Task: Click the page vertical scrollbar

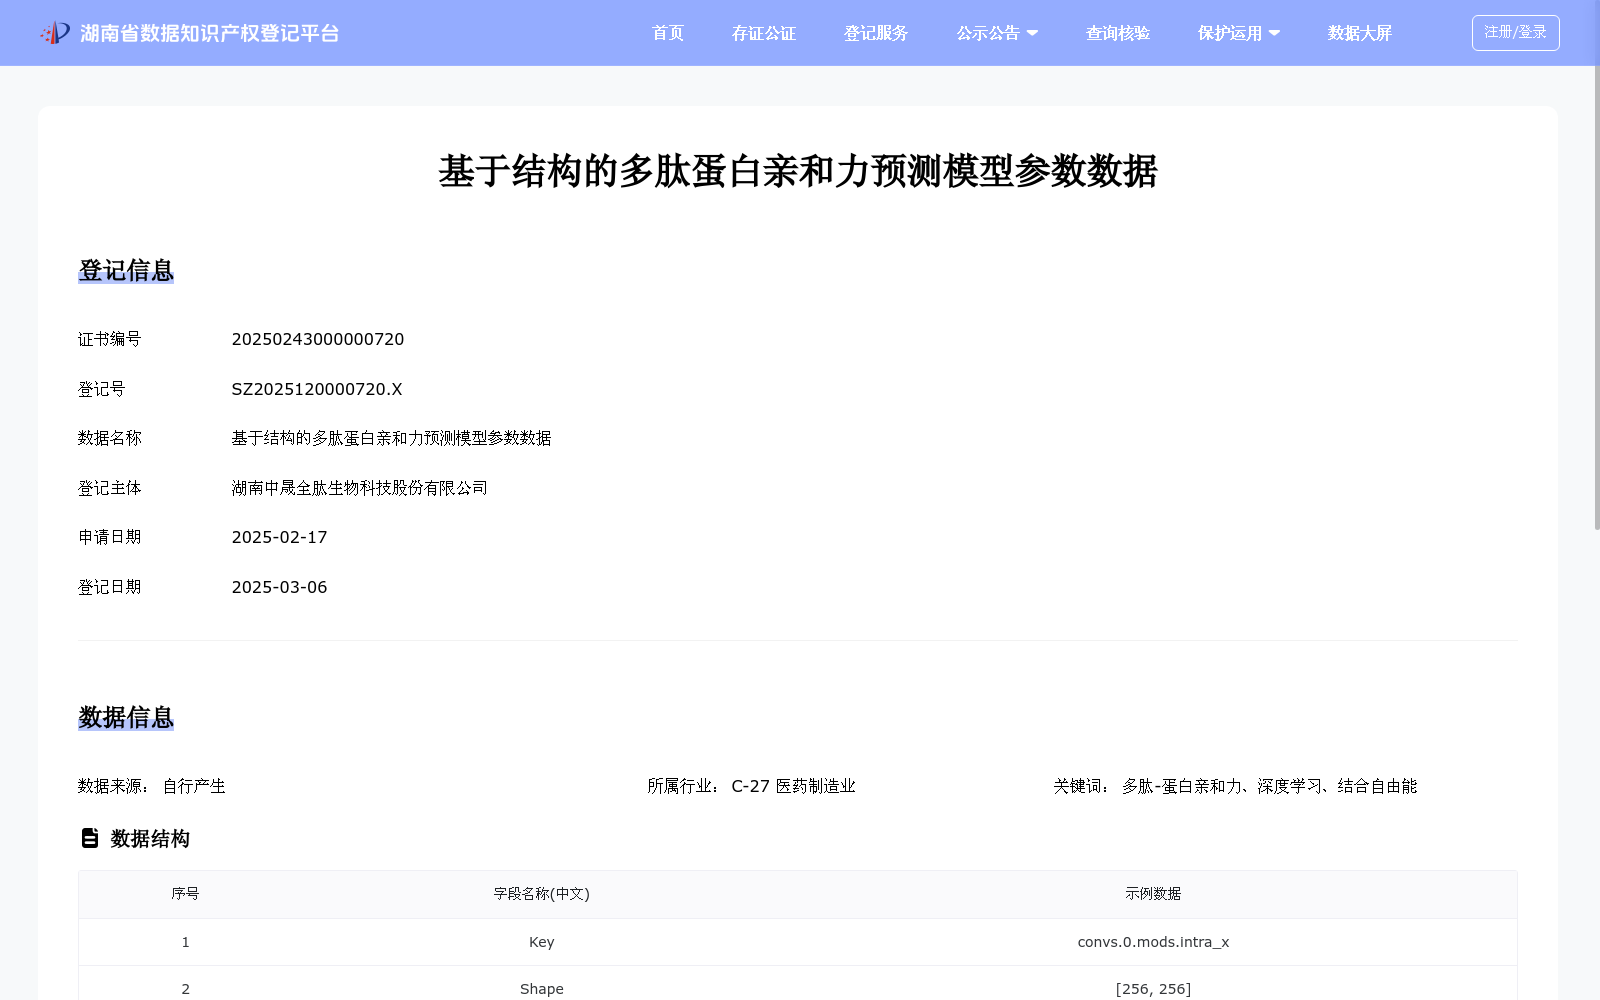Action: pyautogui.click(x=1596, y=300)
